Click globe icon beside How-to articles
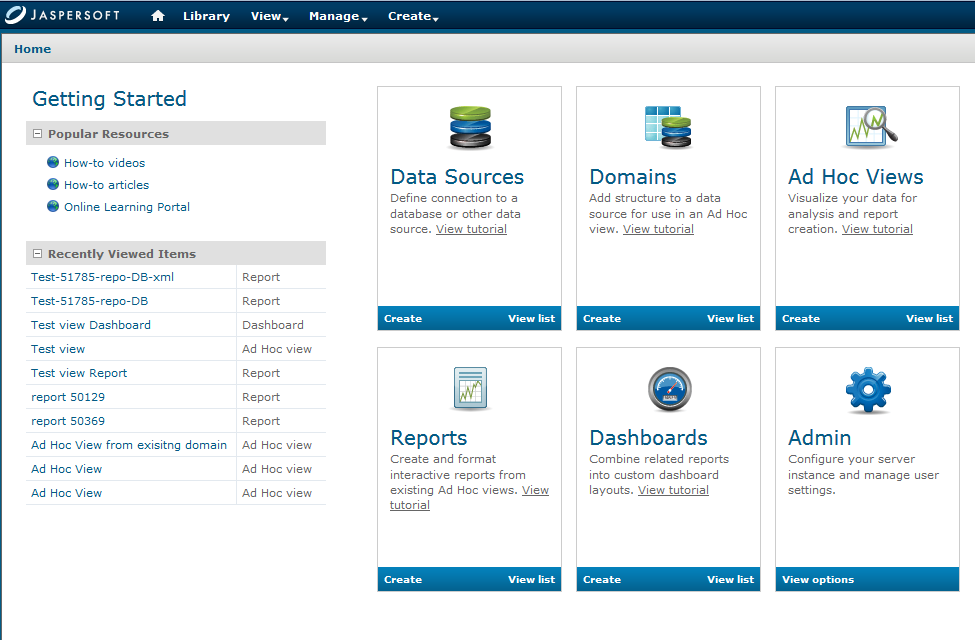The width and height of the screenshot is (975, 640). (53, 184)
